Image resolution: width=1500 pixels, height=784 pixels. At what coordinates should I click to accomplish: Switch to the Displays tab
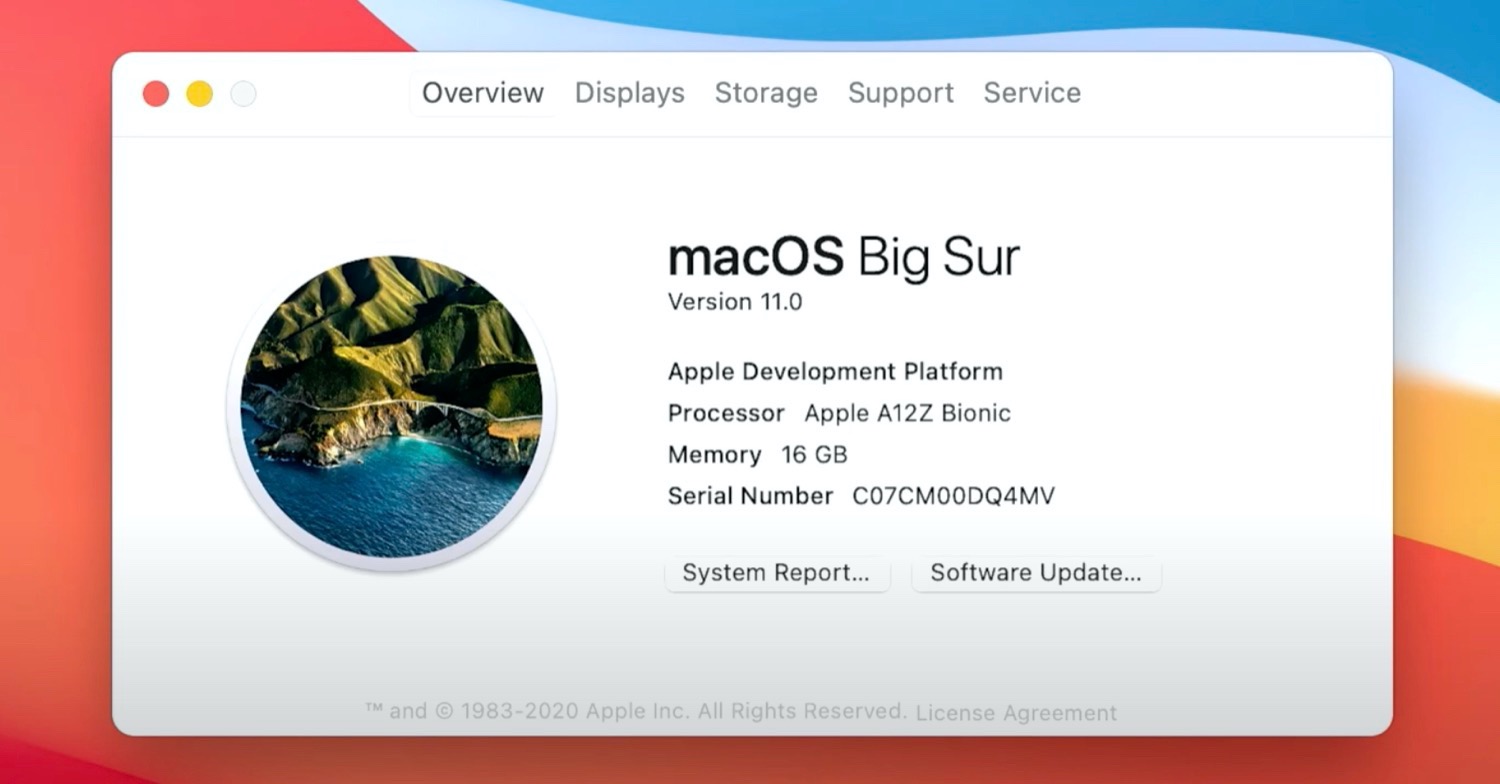pyautogui.click(x=630, y=93)
